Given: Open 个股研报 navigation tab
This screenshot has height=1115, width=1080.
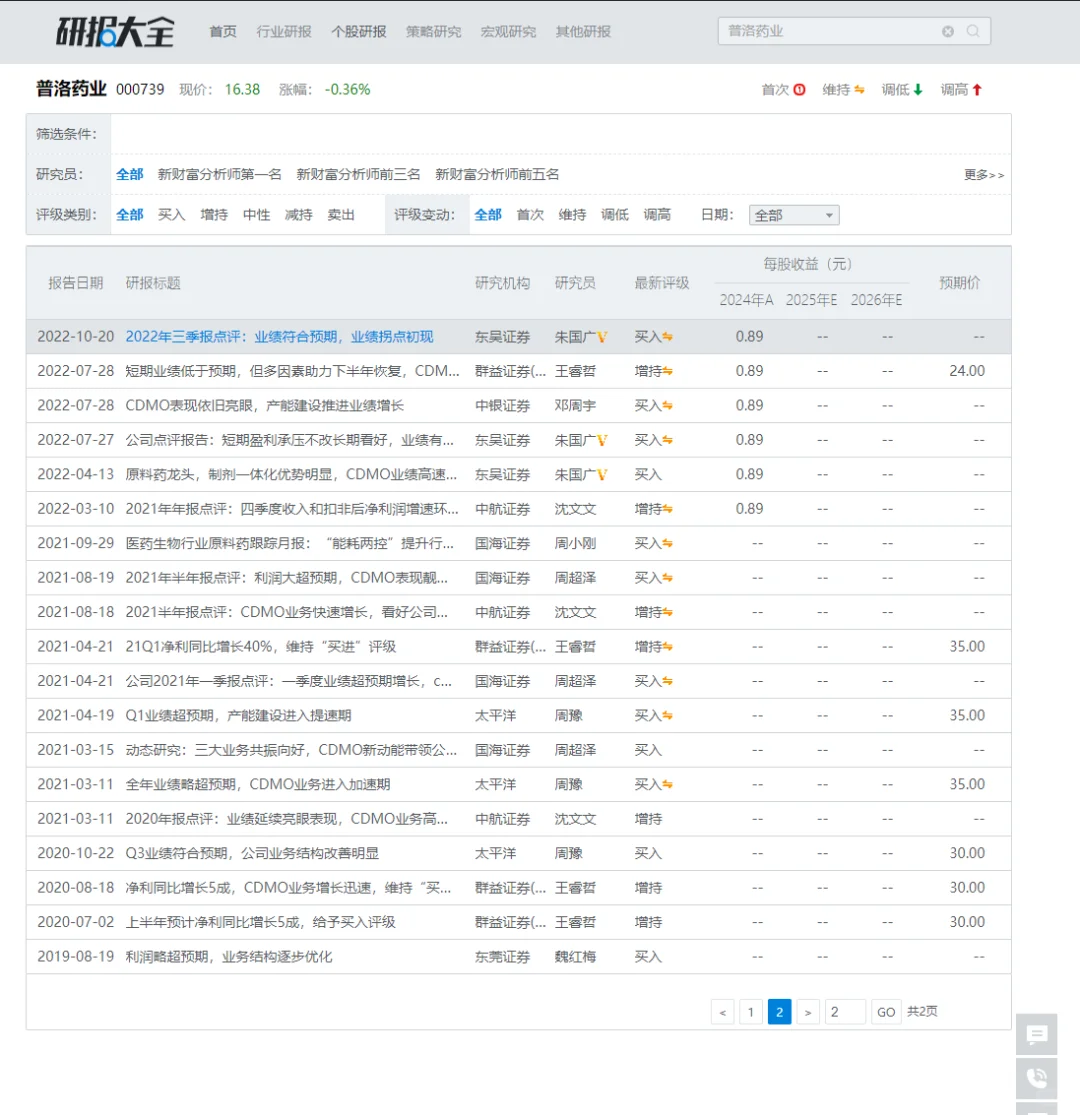Looking at the screenshot, I should pyautogui.click(x=359, y=32).
